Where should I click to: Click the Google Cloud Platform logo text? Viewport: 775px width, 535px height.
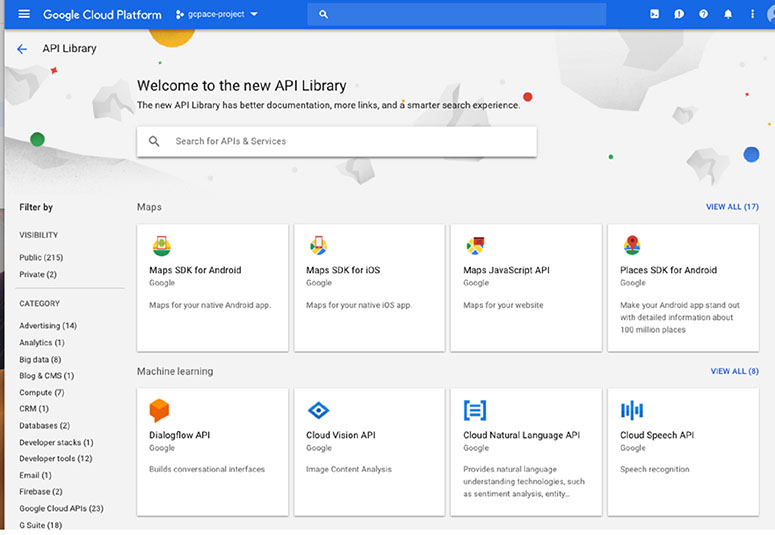(x=102, y=15)
